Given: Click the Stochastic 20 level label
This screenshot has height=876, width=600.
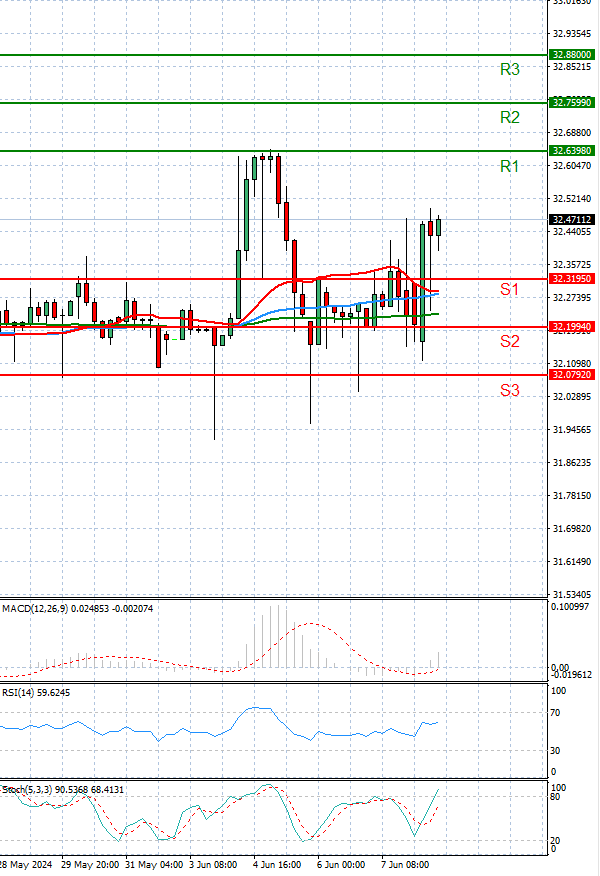Looking at the screenshot, I should [555, 841].
